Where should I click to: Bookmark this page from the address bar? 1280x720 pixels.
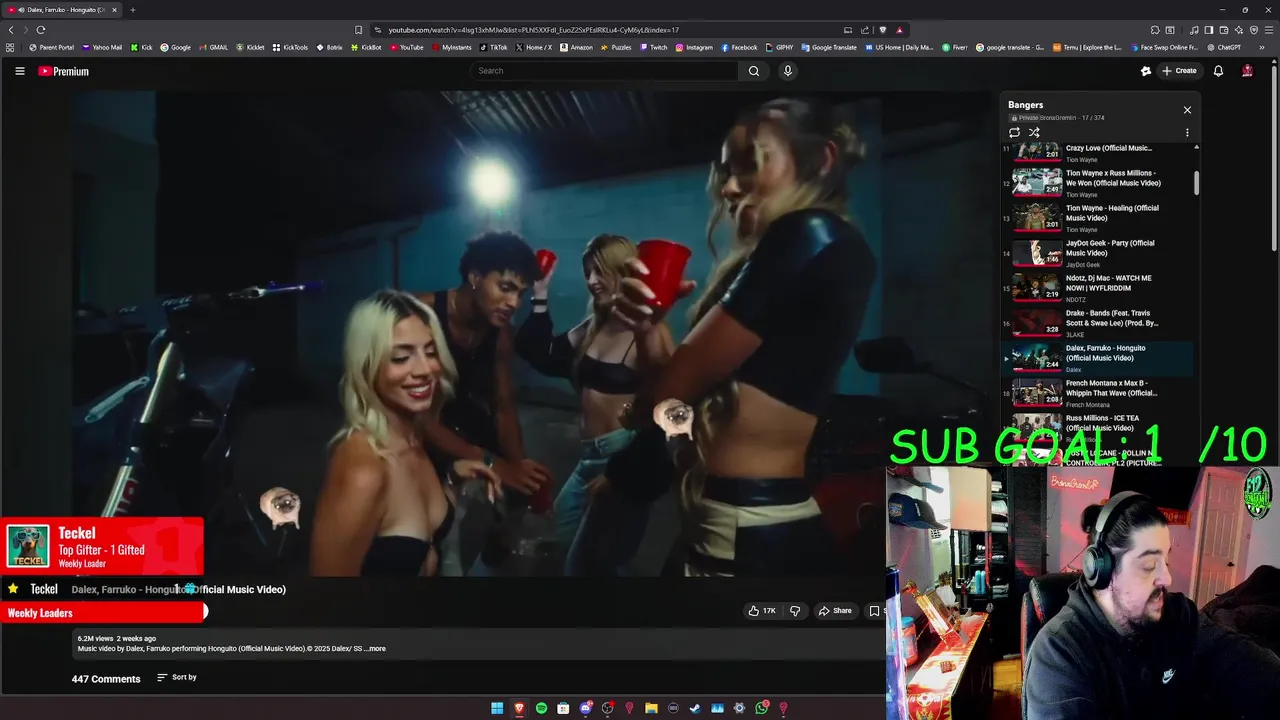[x=358, y=30]
